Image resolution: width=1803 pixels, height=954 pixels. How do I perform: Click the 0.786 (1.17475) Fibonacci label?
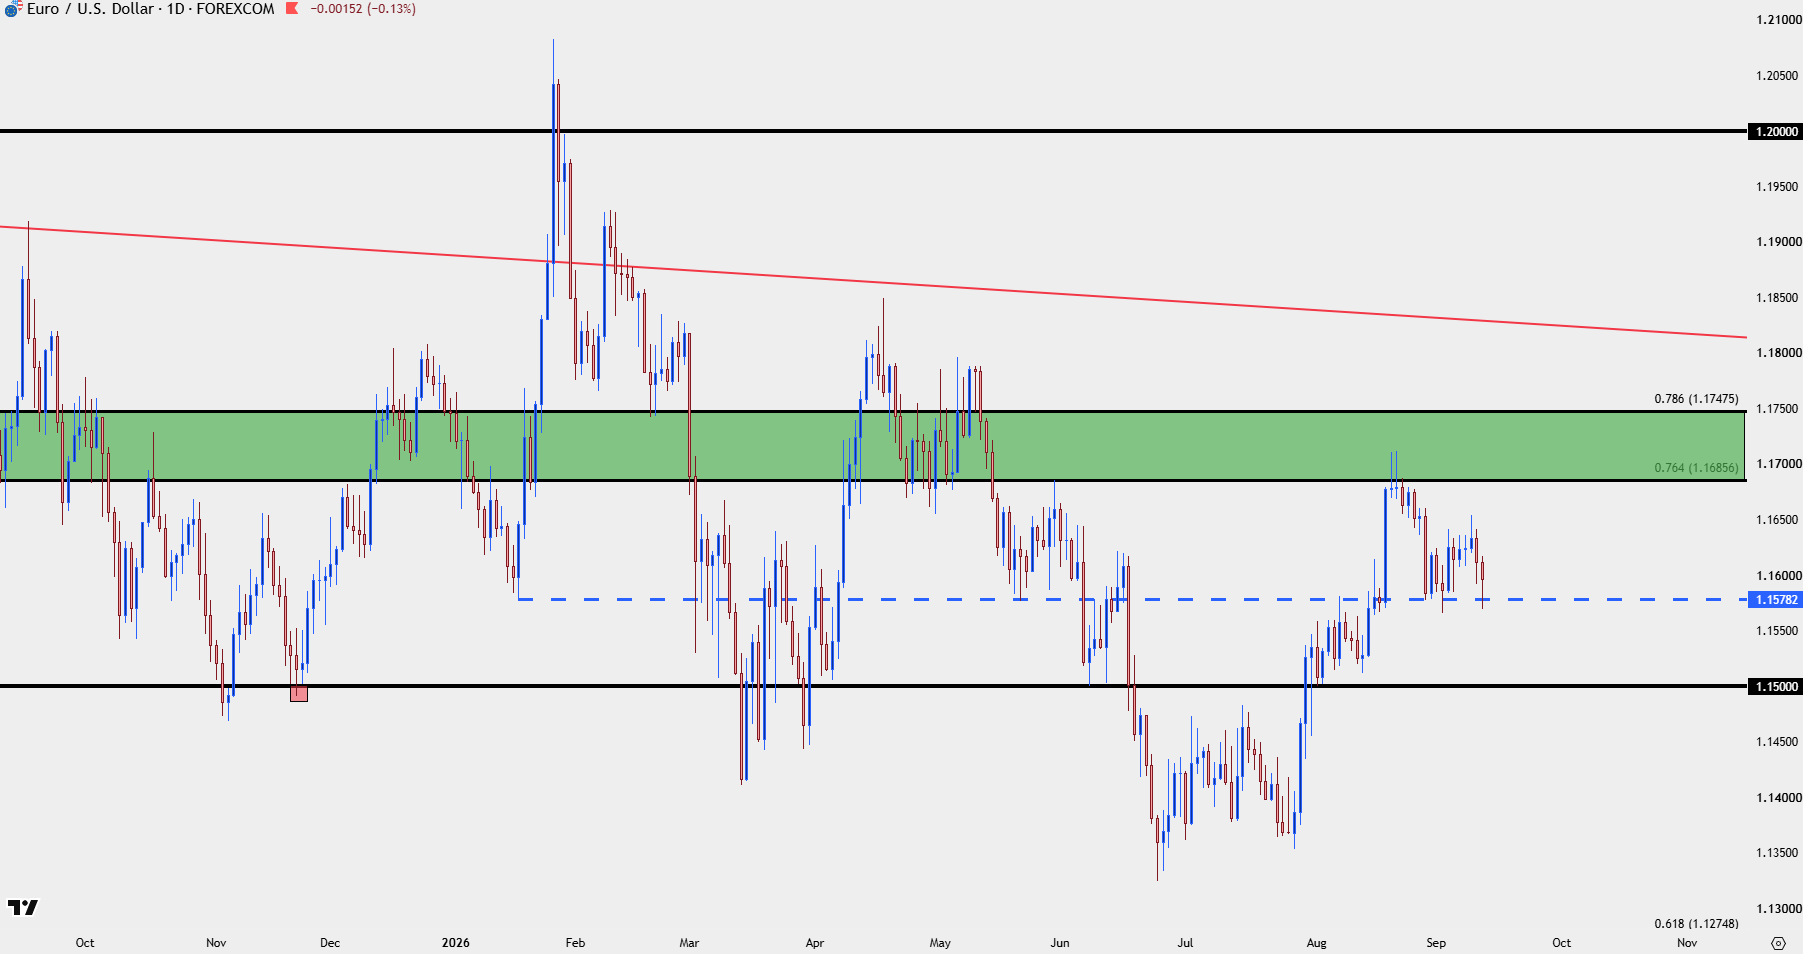pos(1696,399)
